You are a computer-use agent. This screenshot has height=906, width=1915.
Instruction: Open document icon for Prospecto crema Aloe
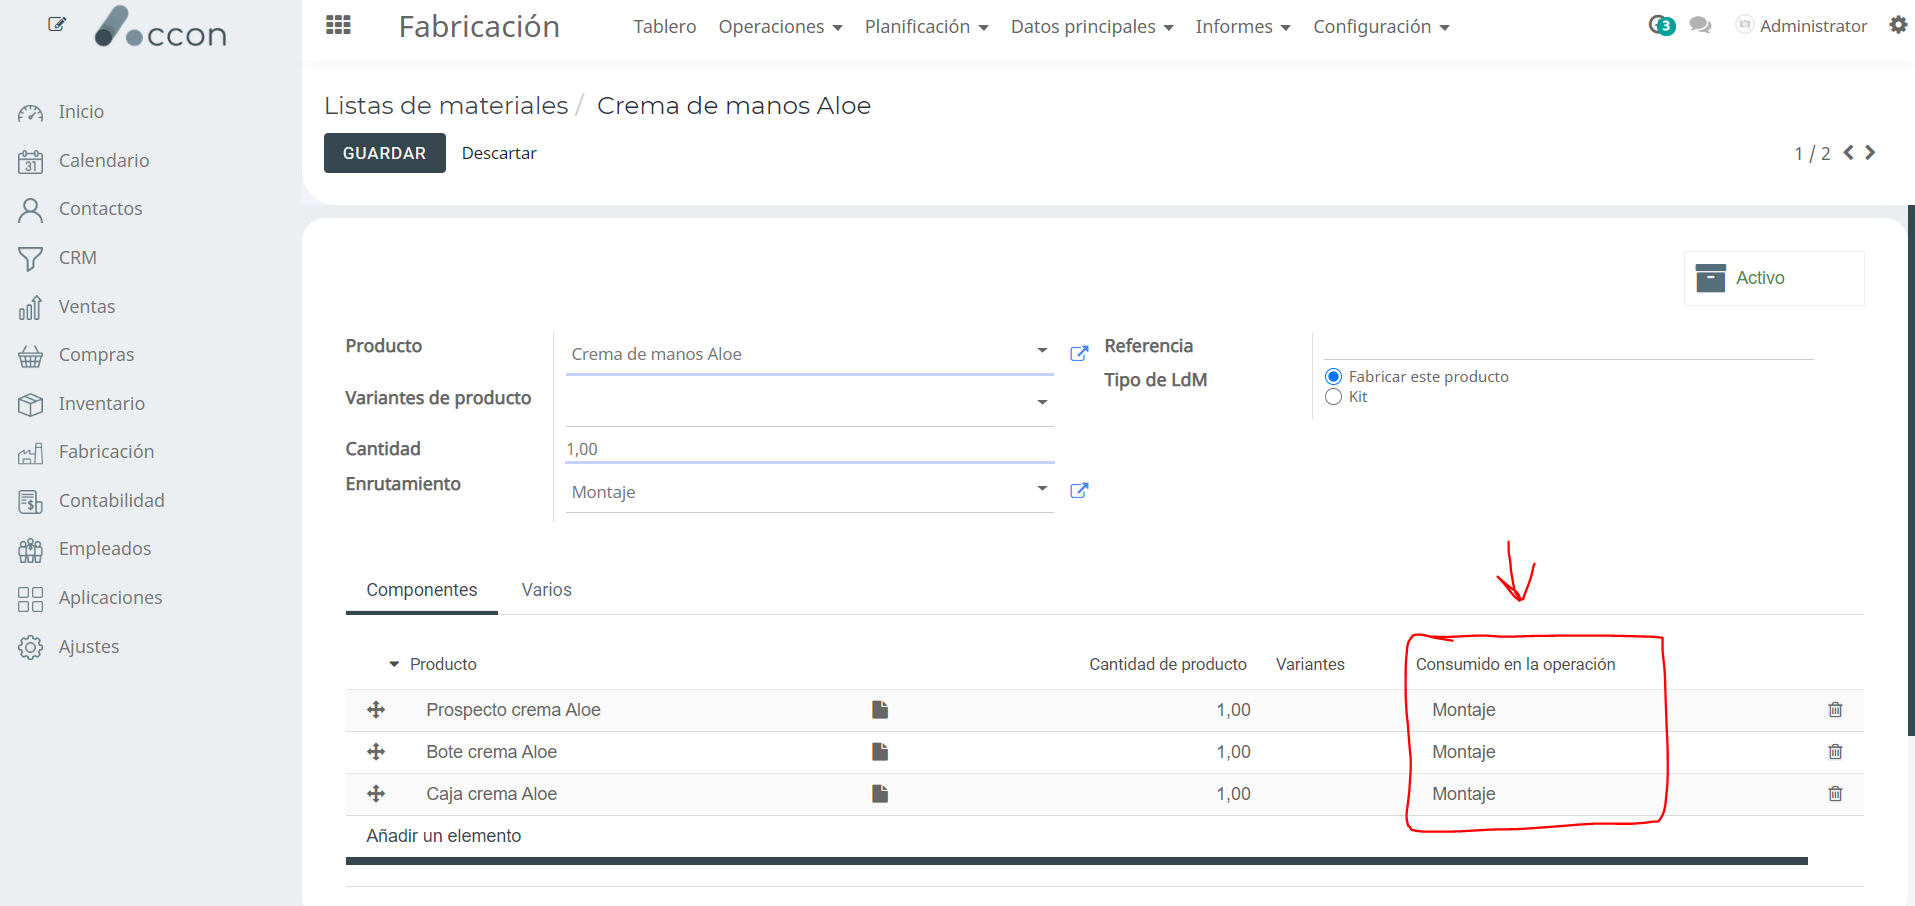(x=880, y=710)
